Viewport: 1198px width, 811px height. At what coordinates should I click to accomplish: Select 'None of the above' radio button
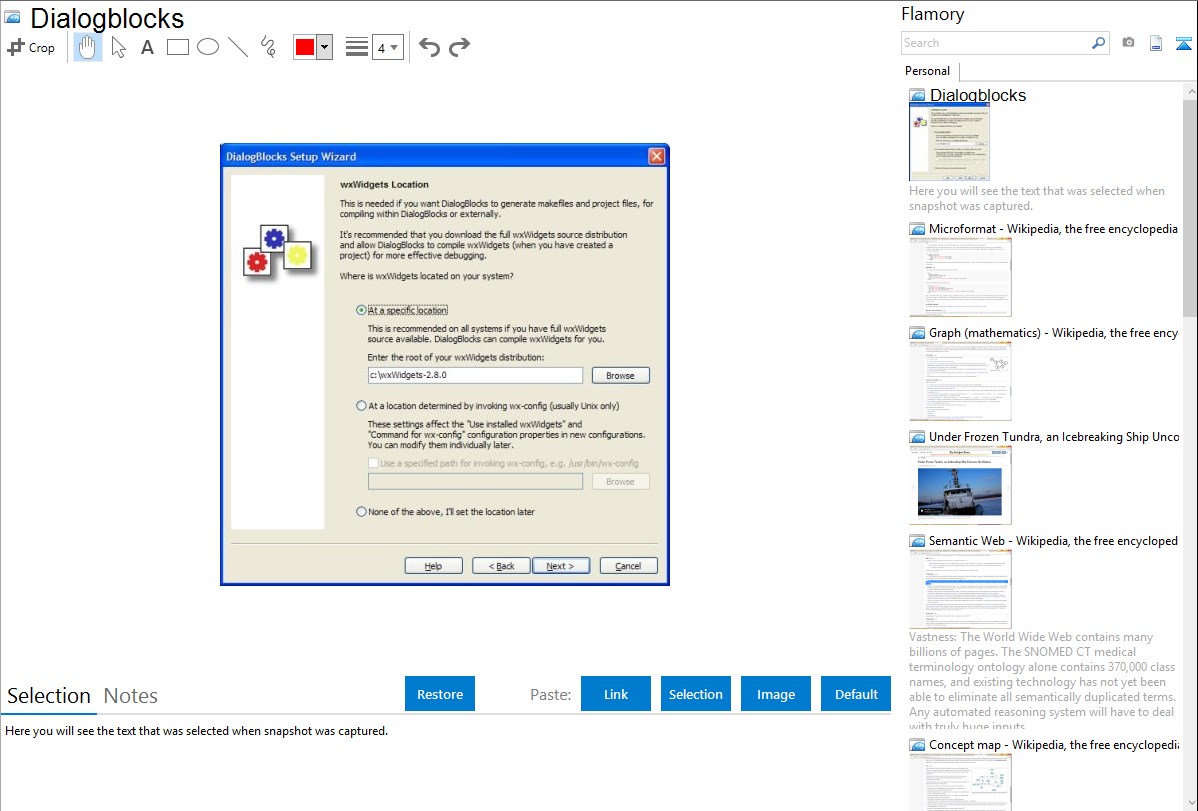[361, 511]
